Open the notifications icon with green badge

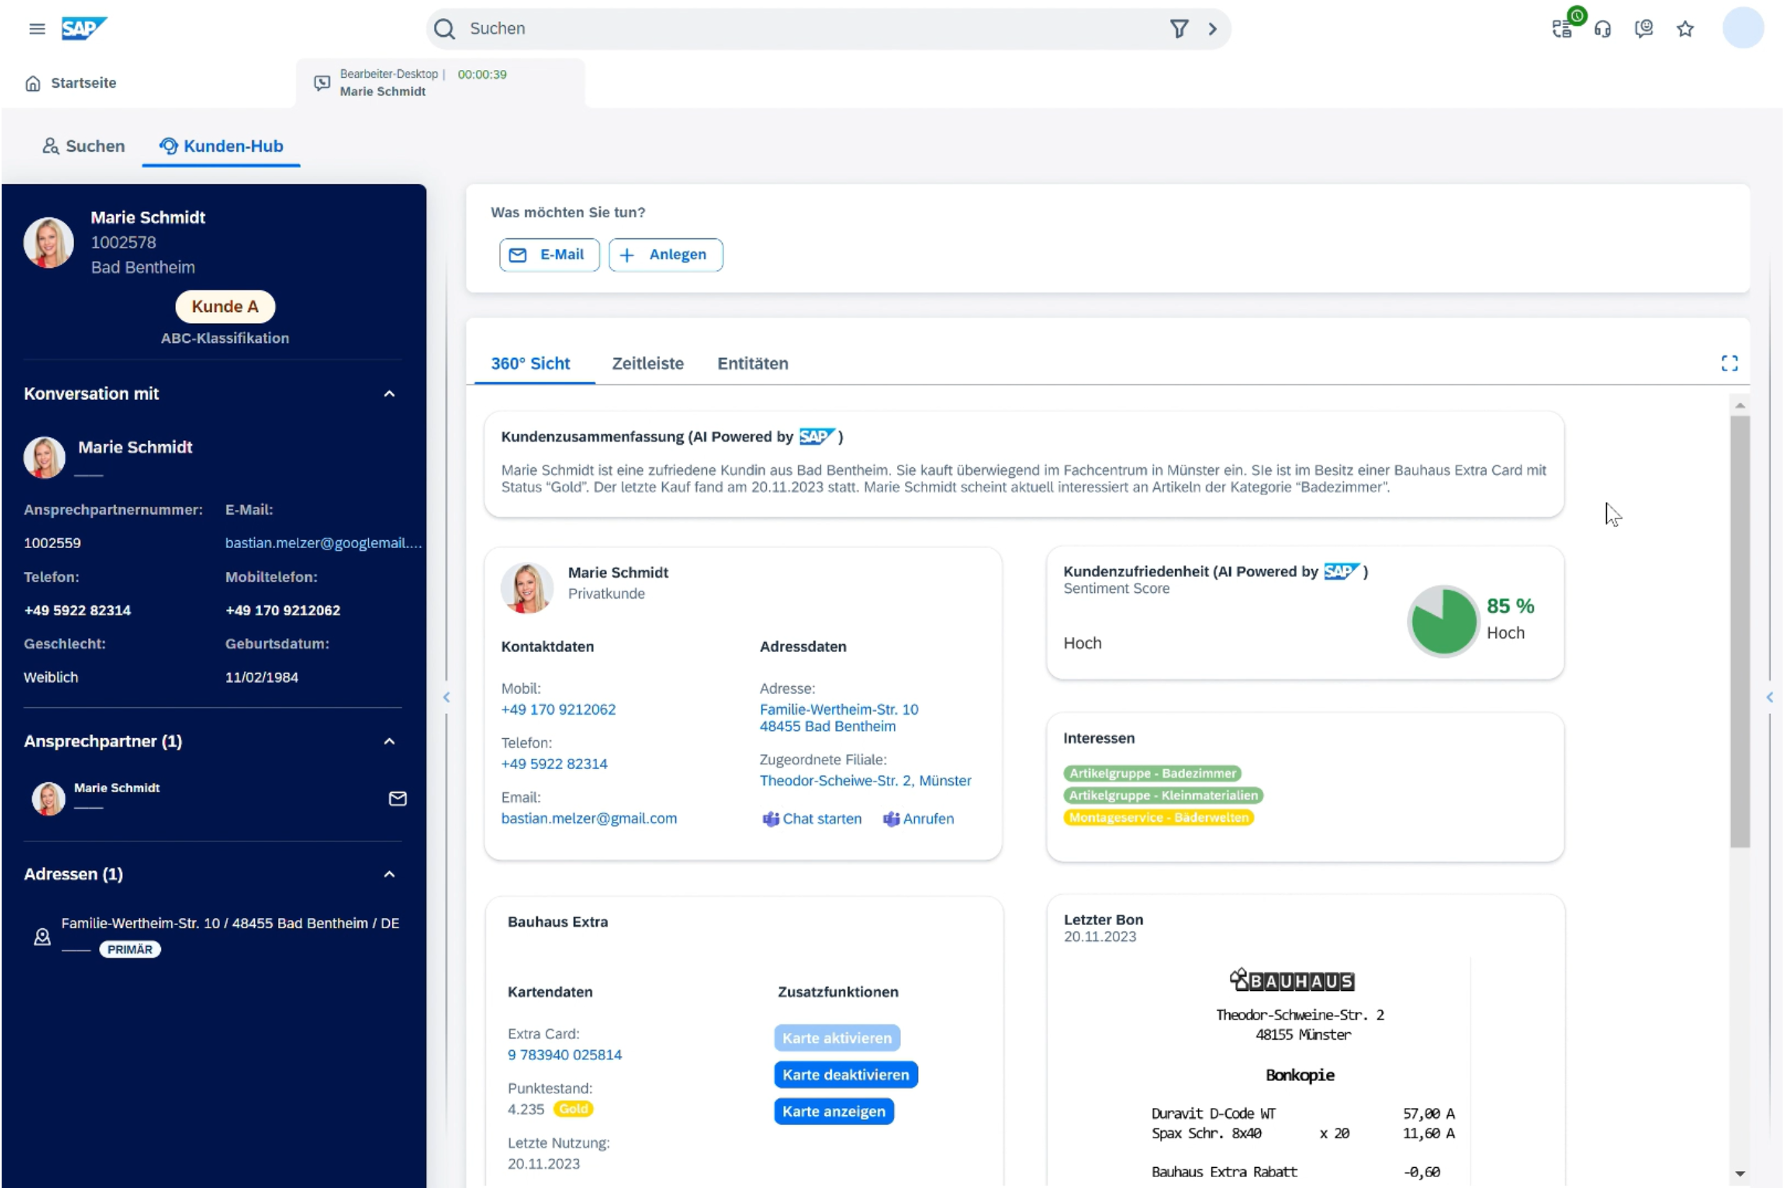[1562, 28]
